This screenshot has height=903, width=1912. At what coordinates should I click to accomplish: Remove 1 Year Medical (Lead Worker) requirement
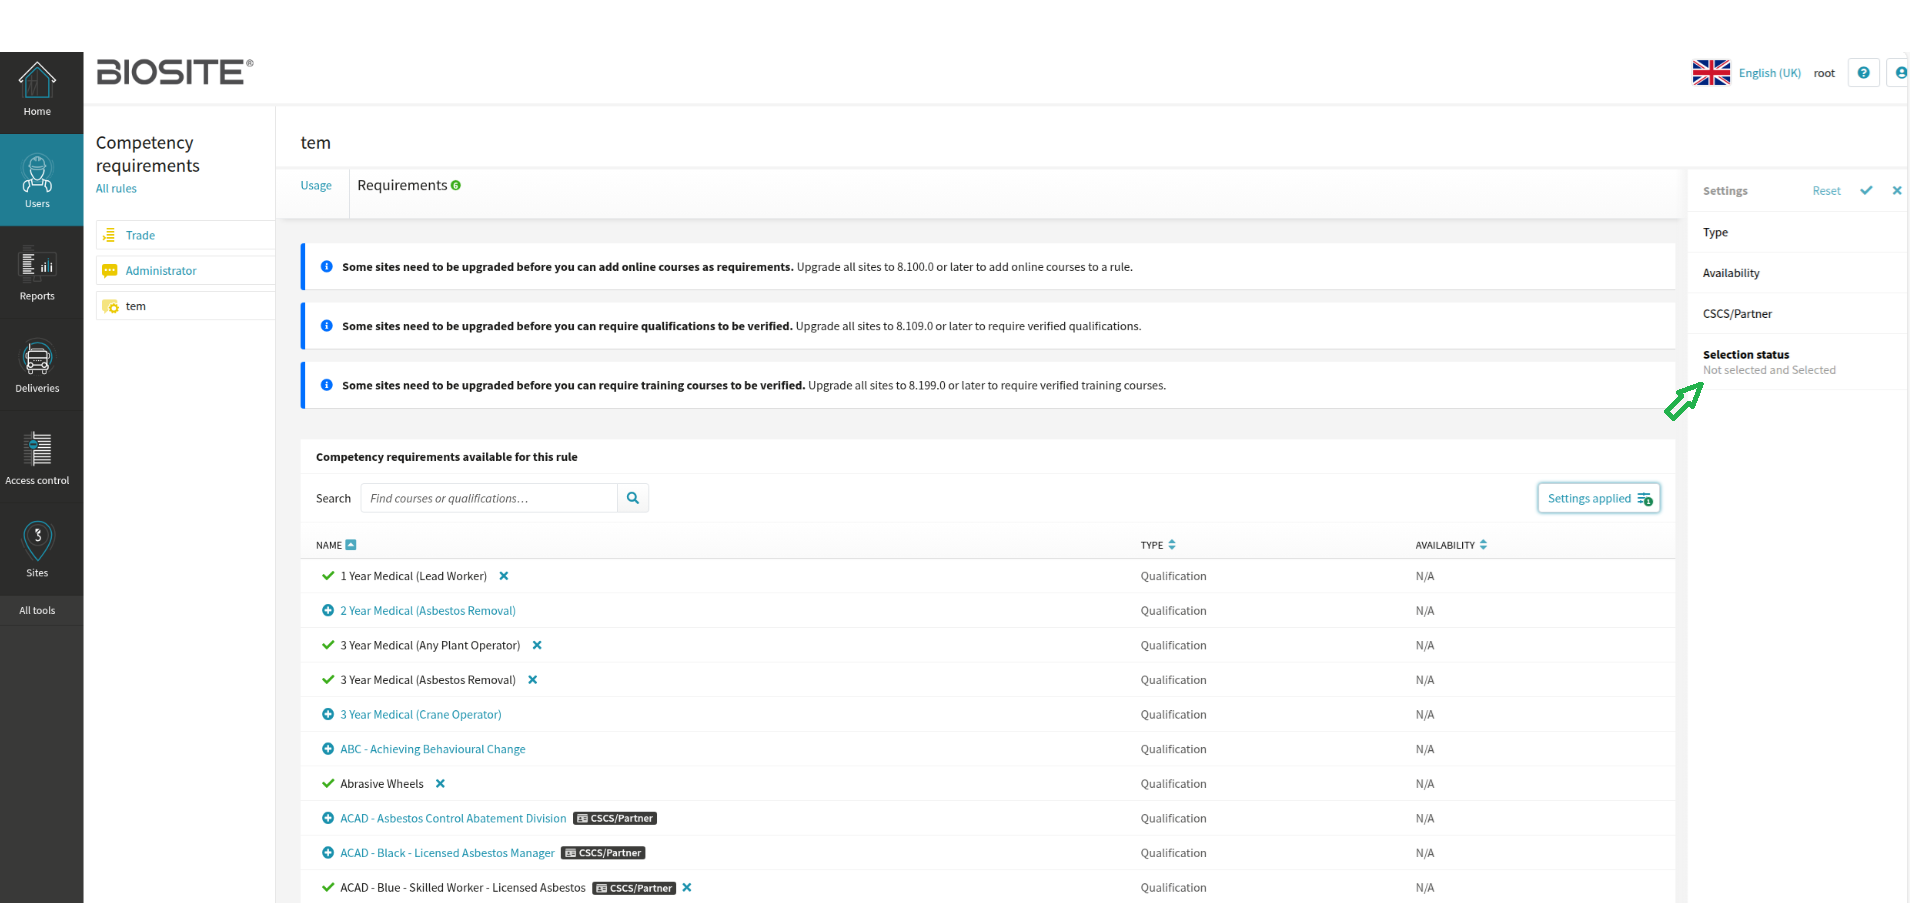(504, 576)
